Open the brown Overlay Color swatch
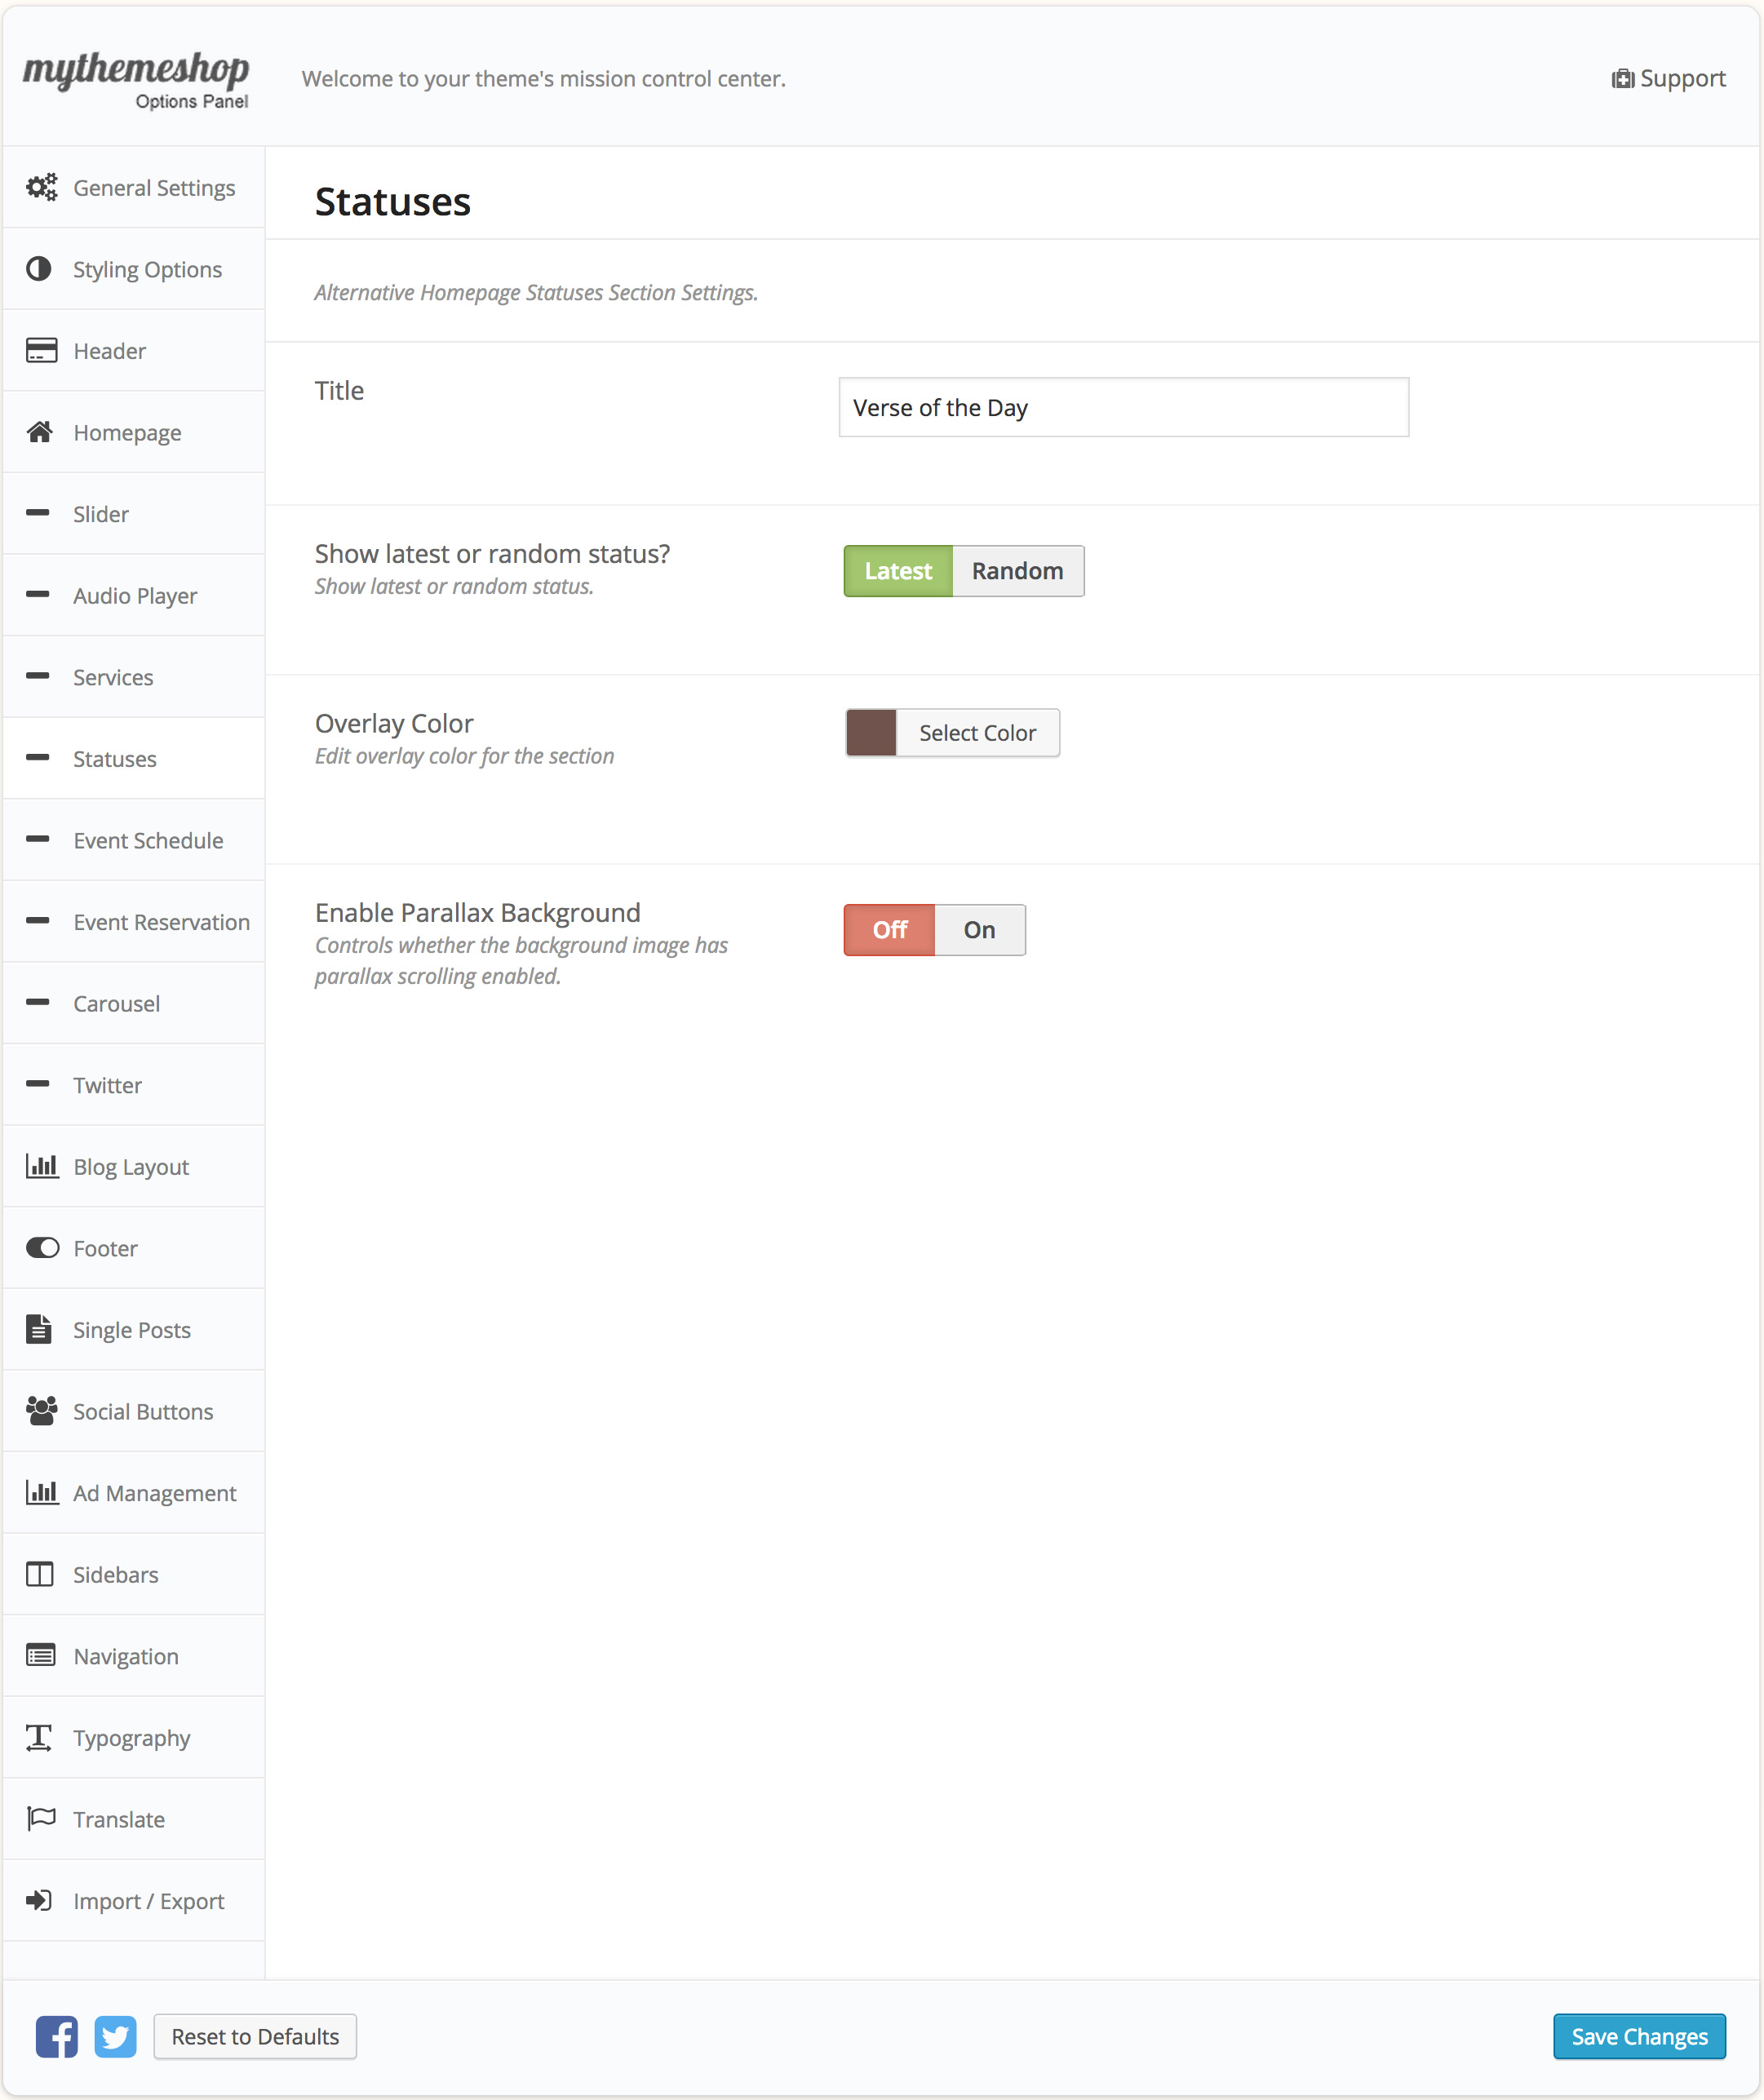Screen dimensions: 1764x2100 (x=871, y=733)
